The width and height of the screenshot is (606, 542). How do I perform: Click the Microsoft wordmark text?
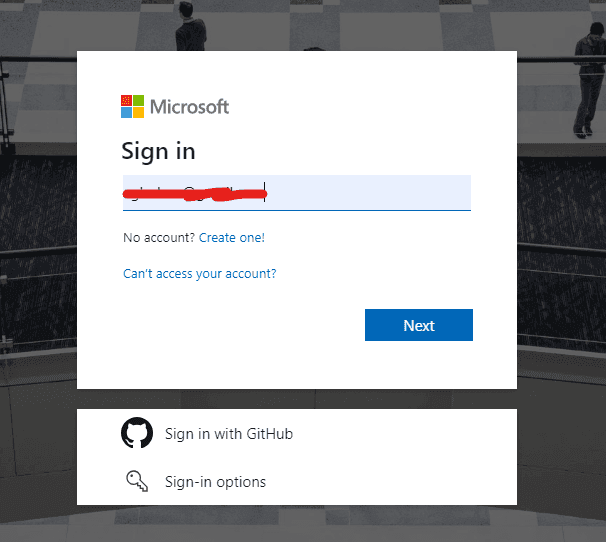[x=190, y=106]
